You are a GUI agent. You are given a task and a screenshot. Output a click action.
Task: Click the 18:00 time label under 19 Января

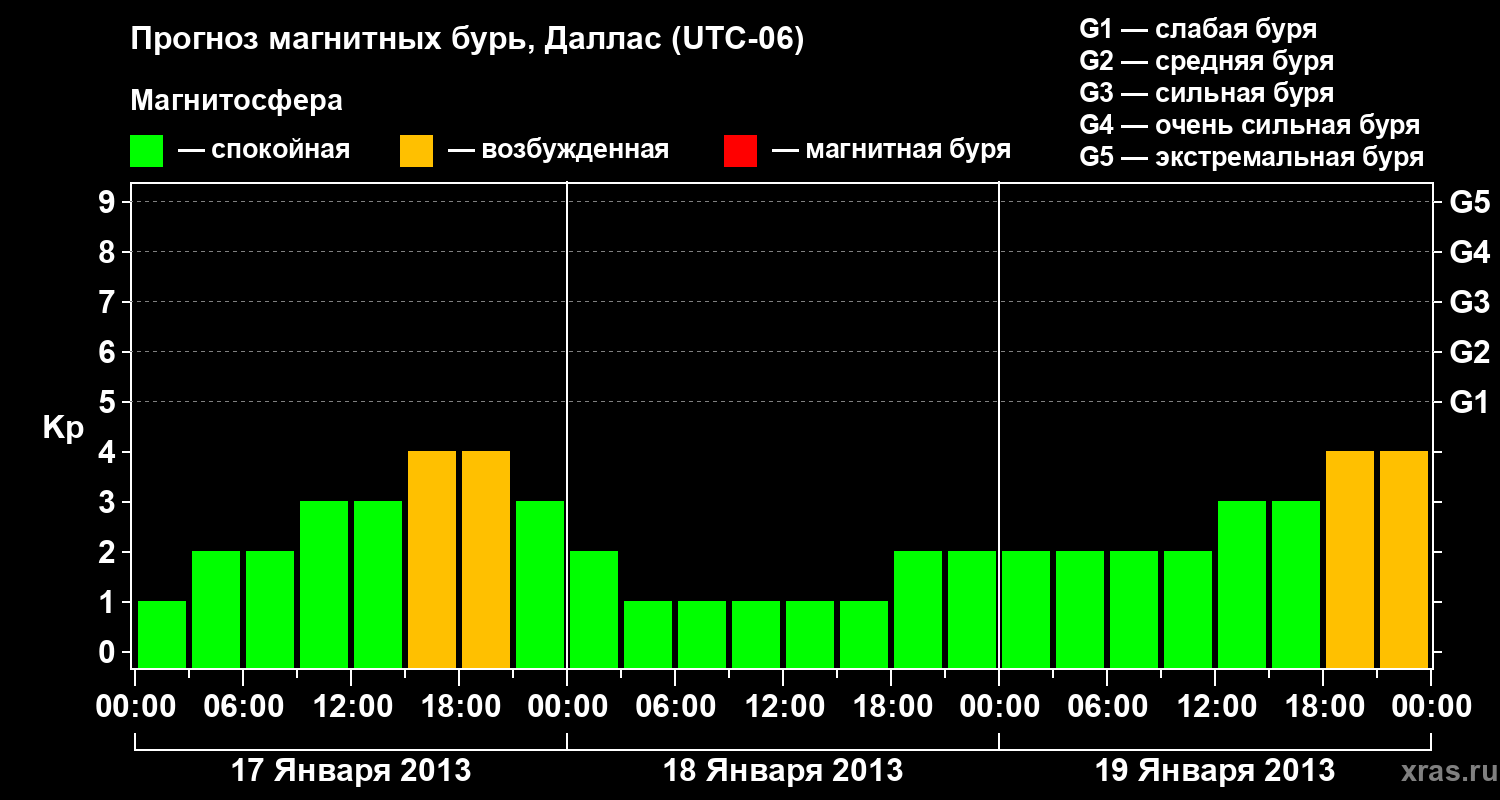1323,707
